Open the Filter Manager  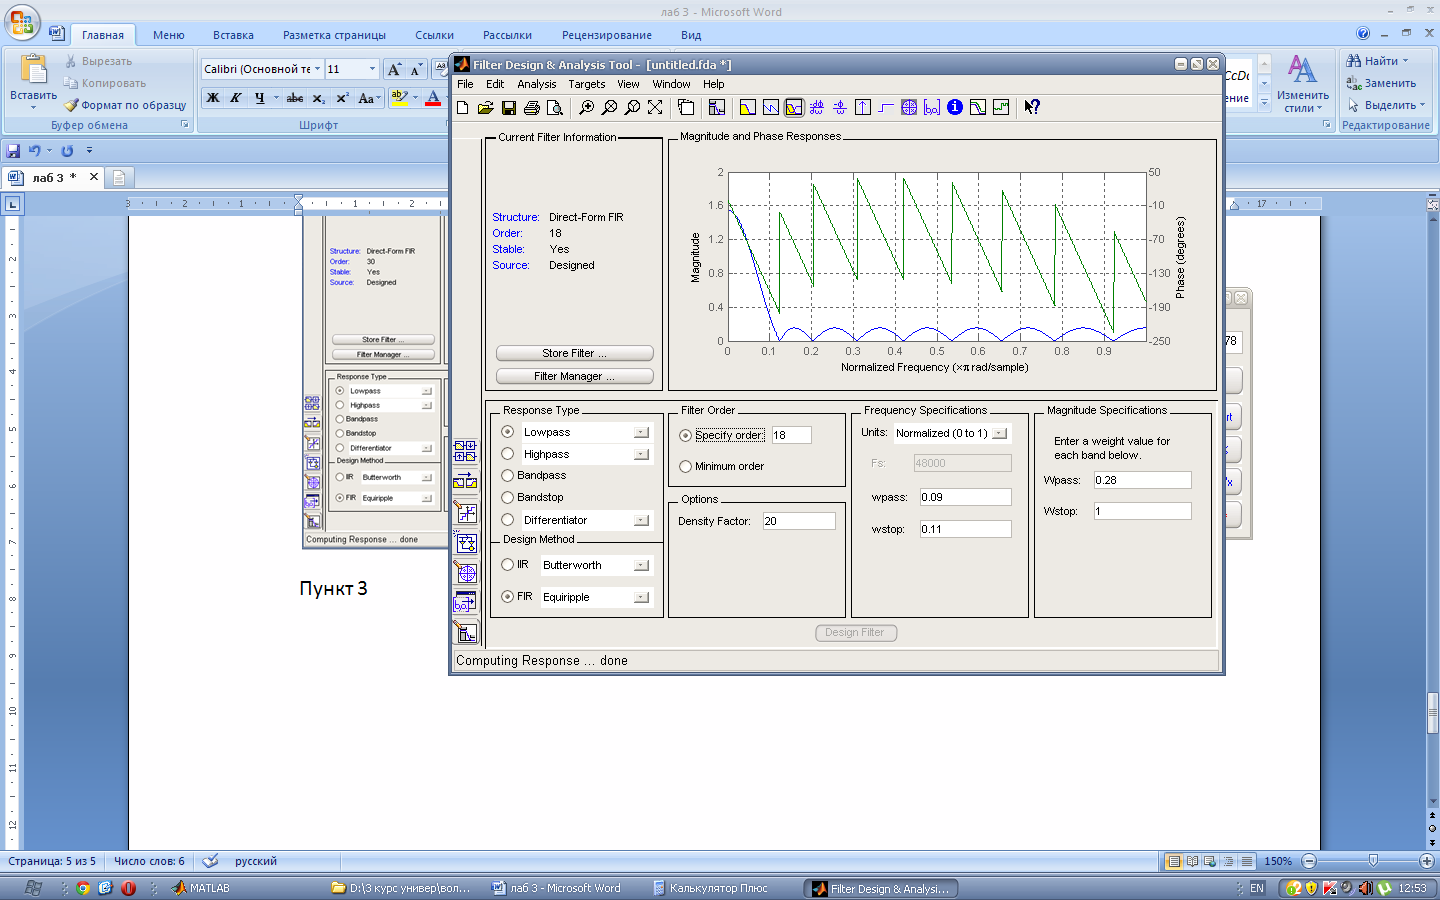point(574,376)
